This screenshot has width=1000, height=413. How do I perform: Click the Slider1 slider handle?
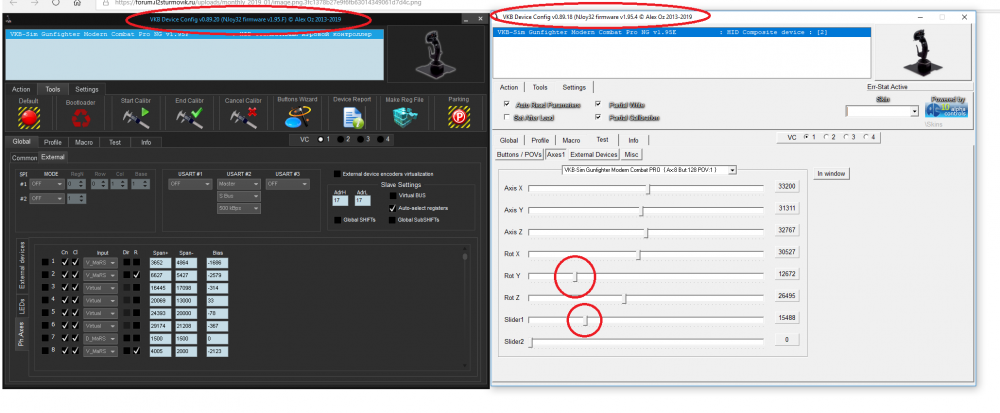point(587,319)
